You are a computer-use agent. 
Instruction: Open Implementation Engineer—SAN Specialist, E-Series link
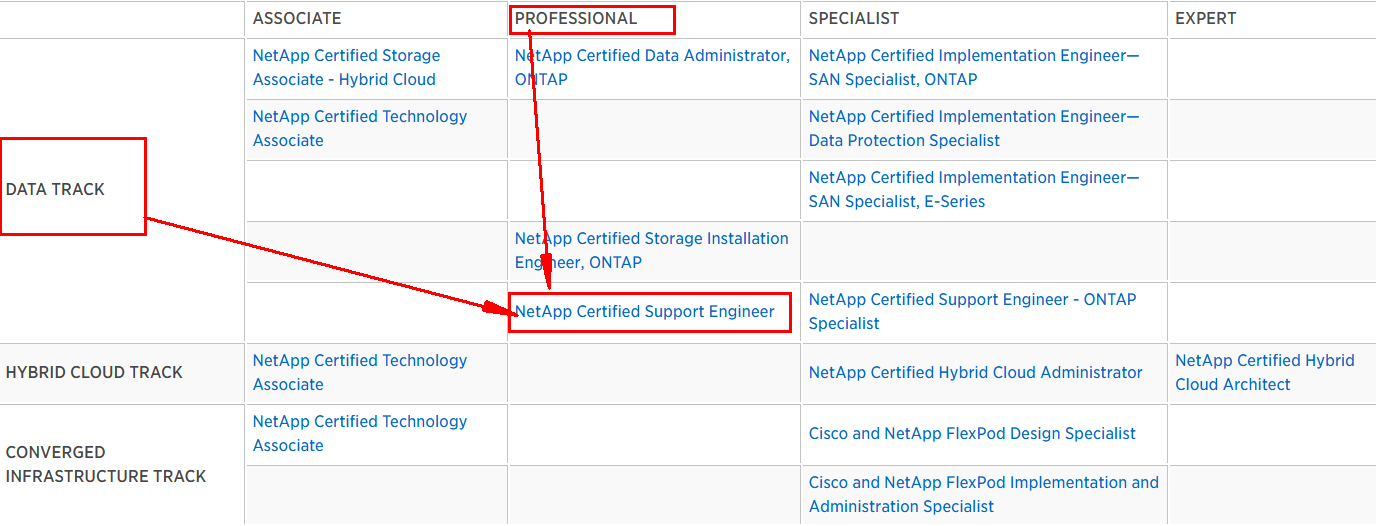973,190
